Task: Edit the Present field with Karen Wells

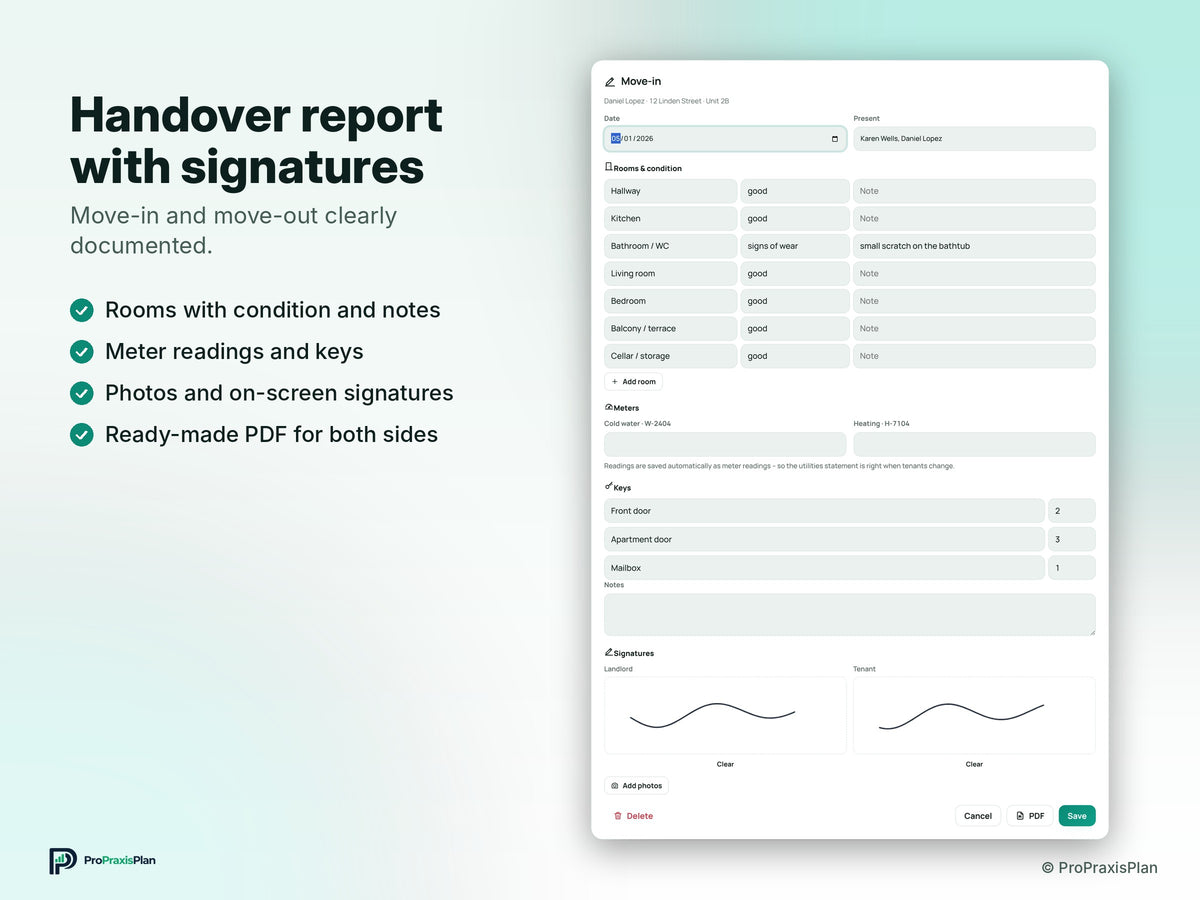Action: coord(974,139)
